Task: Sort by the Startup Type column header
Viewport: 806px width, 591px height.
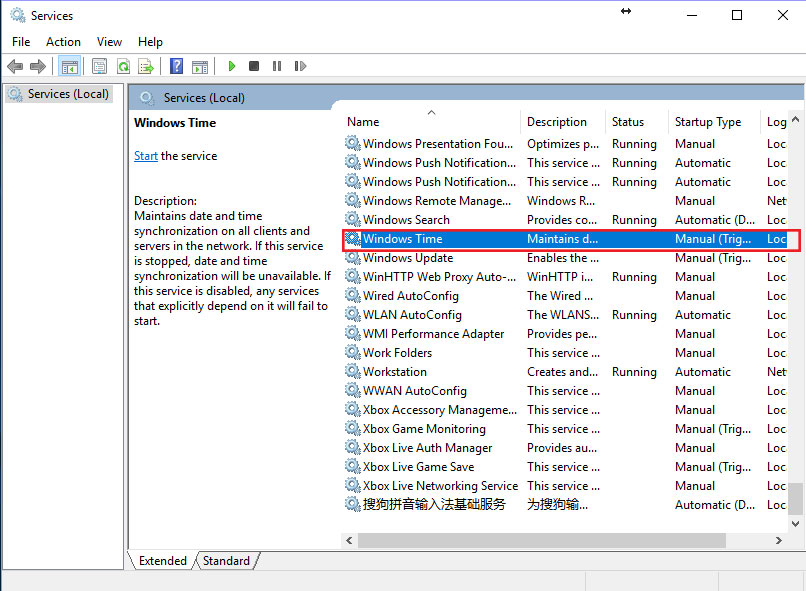Action: [714, 122]
